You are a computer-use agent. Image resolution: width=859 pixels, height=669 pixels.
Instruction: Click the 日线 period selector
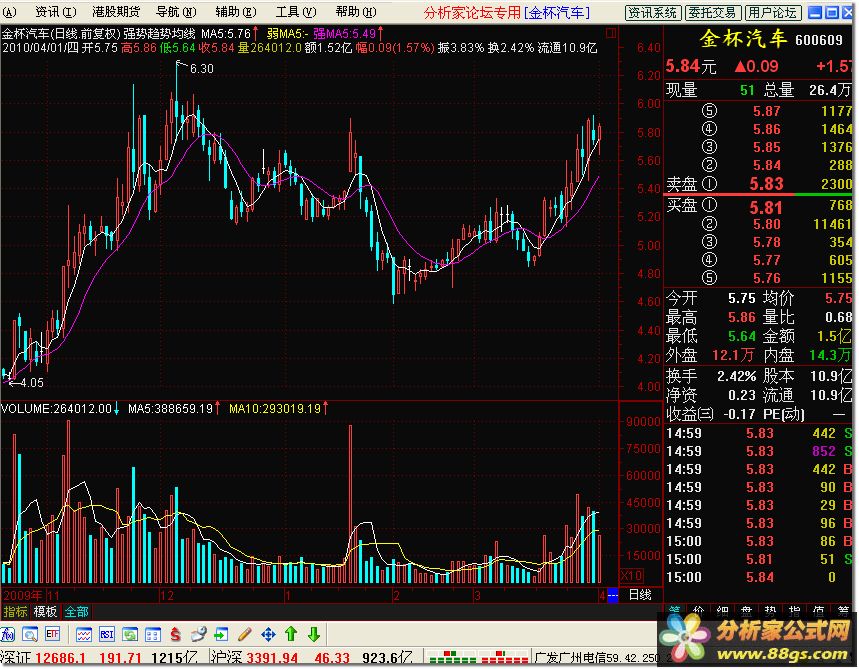pos(639,595)
